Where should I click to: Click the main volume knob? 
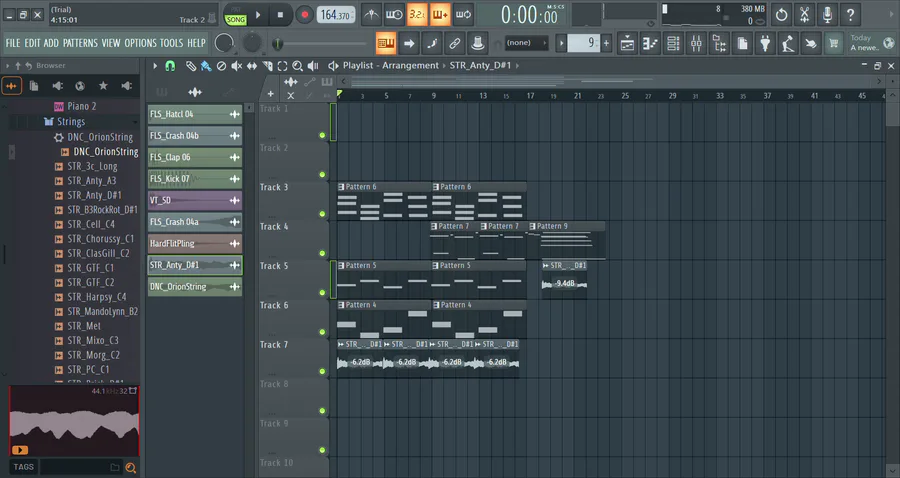(224, 43)
